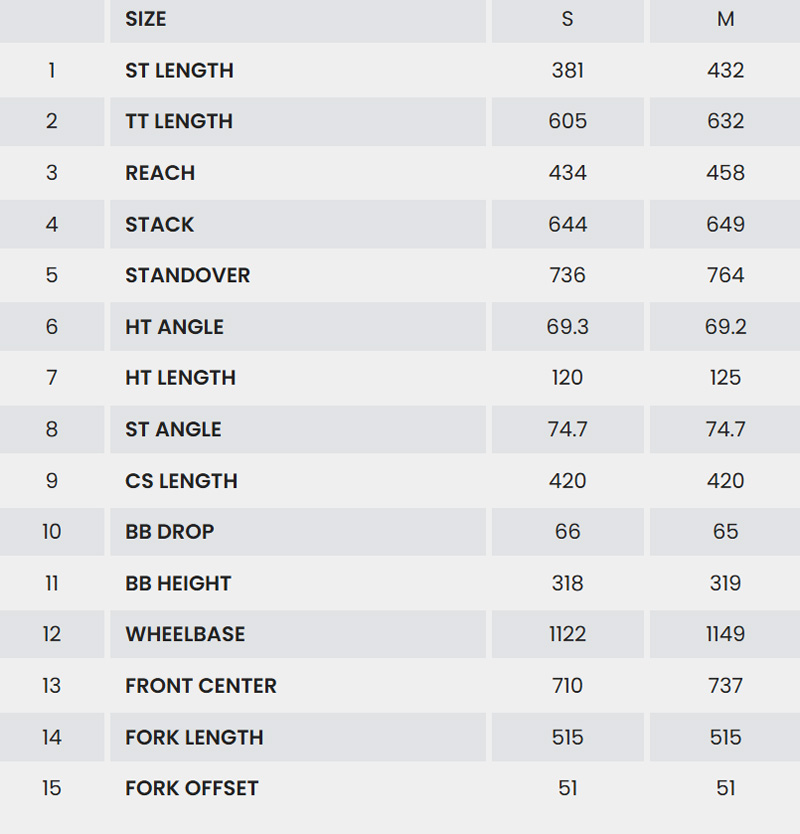Click the FORK OFFSET row label
This screenshot has width=800, height=834.
(191, 788)
